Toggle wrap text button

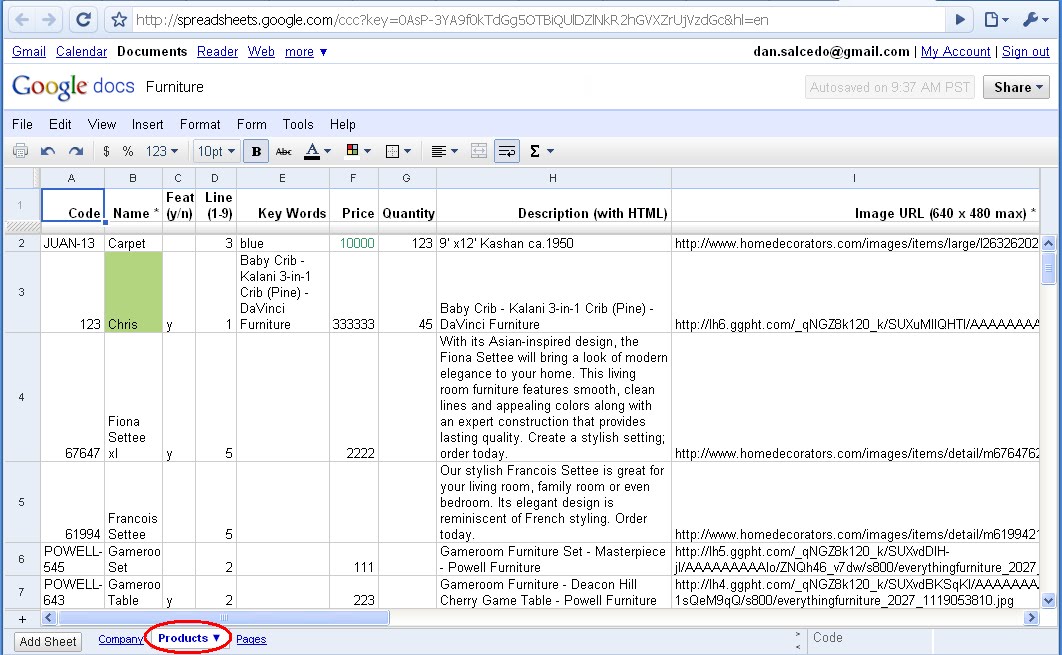[x=507, y=151]
